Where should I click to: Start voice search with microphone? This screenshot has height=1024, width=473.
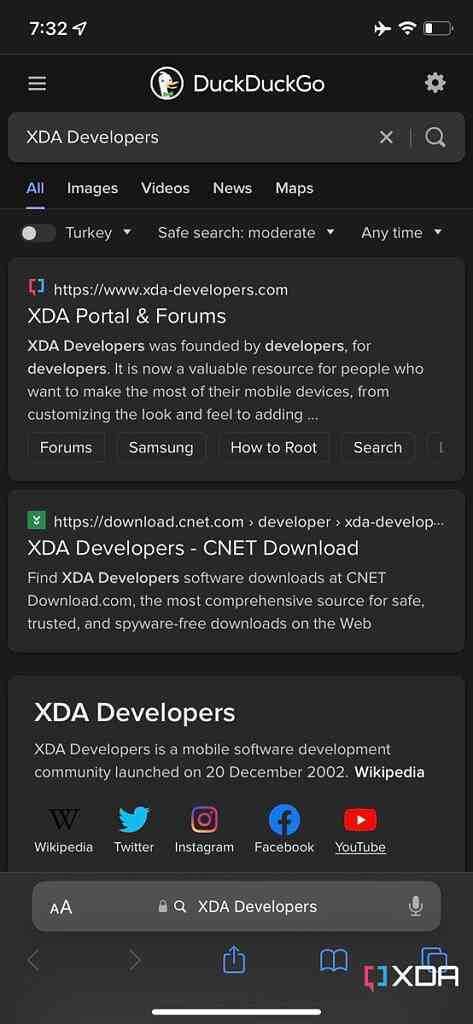point(416,906)
